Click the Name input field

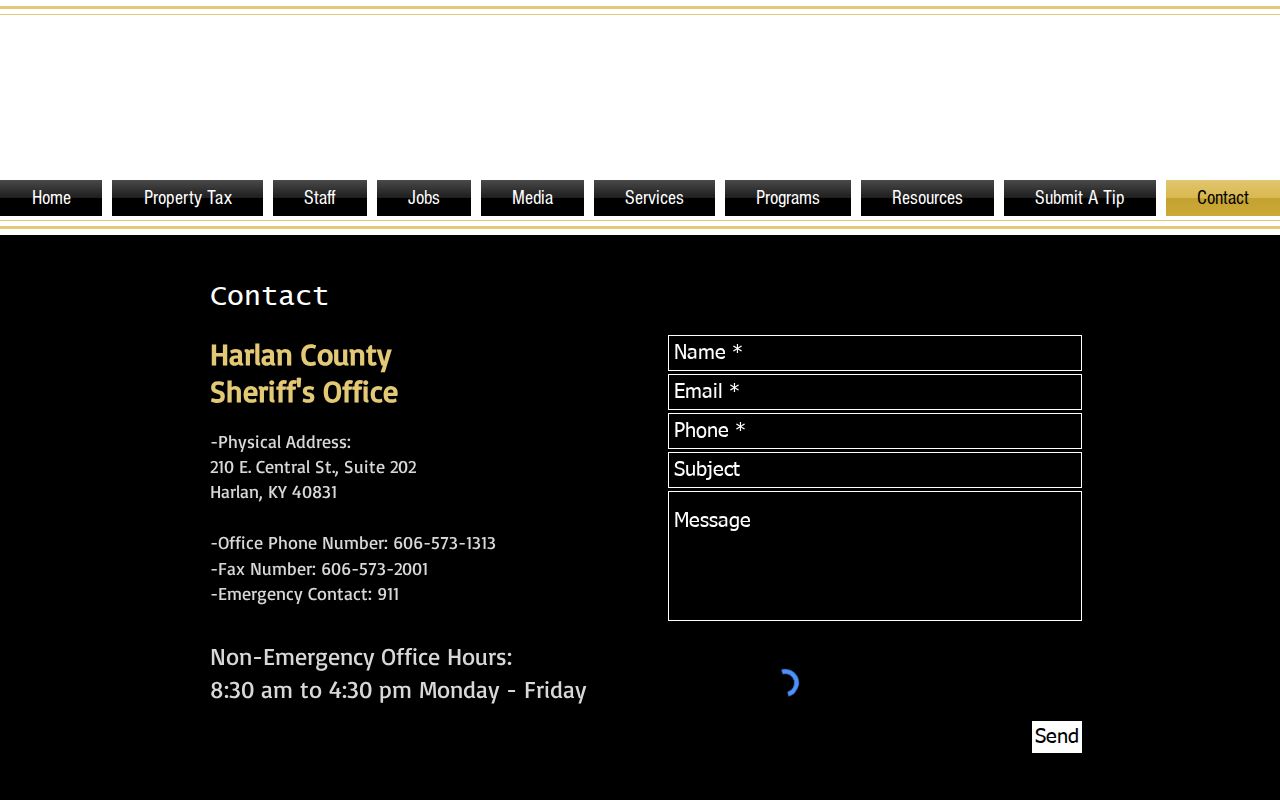875,353
